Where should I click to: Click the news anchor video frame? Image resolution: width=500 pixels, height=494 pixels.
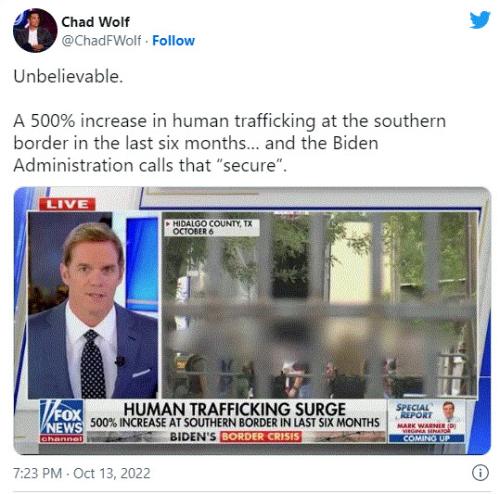coord(93,305)
